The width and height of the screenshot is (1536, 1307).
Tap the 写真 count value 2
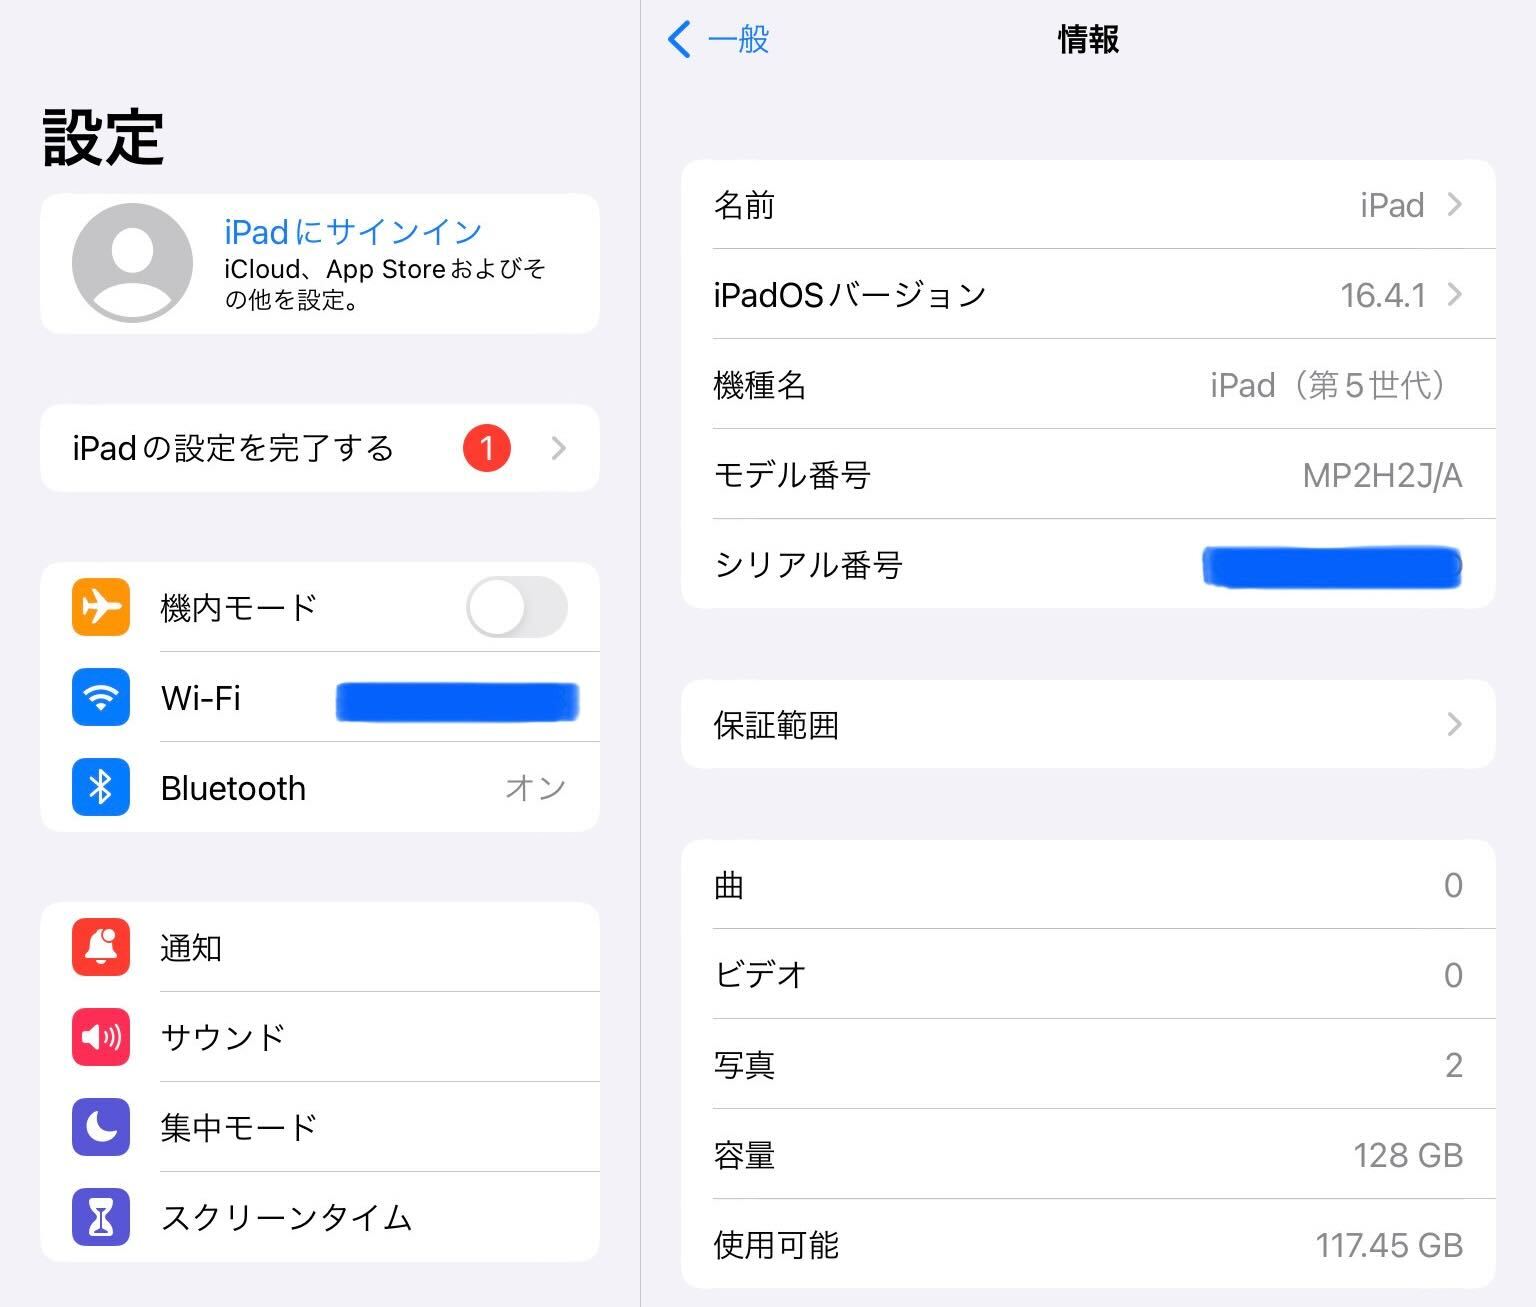click(1454, 1066)
